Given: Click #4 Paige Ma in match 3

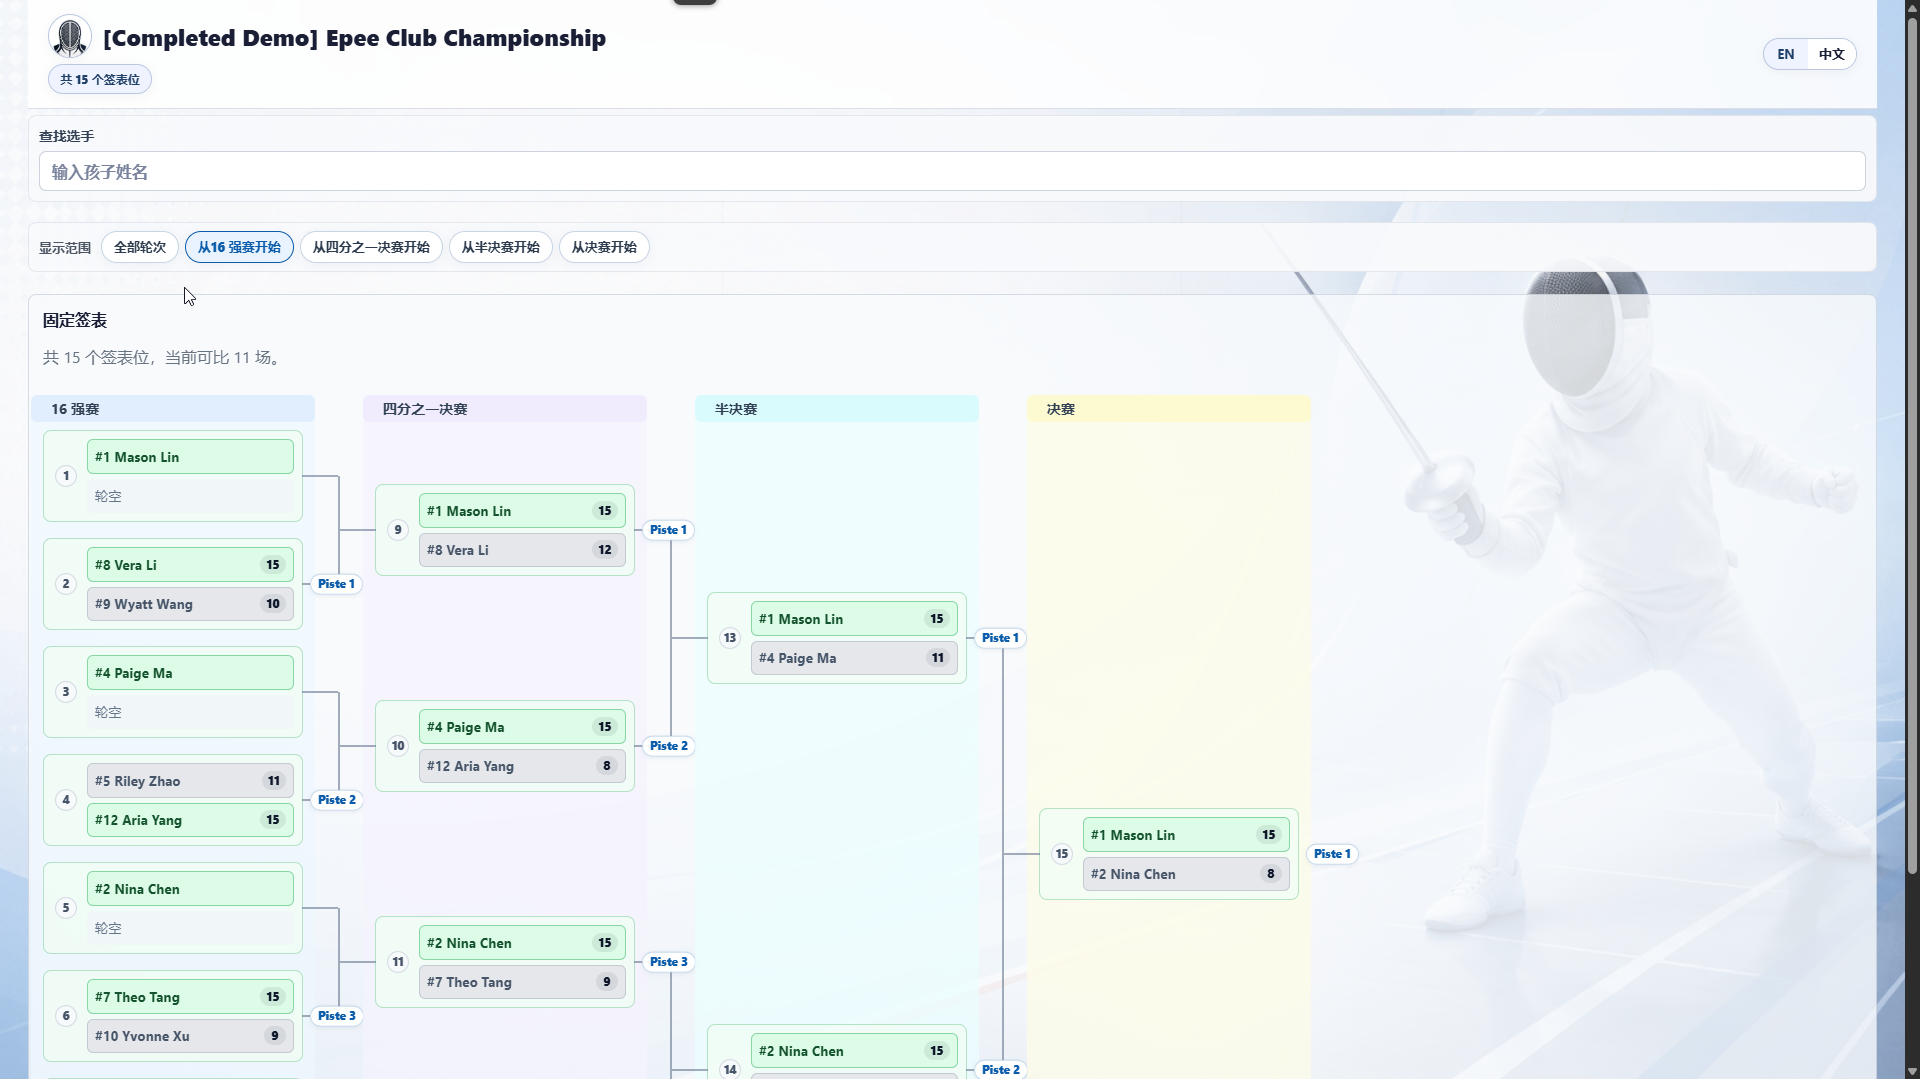Looking at the screenshot, I should [190, 673].
